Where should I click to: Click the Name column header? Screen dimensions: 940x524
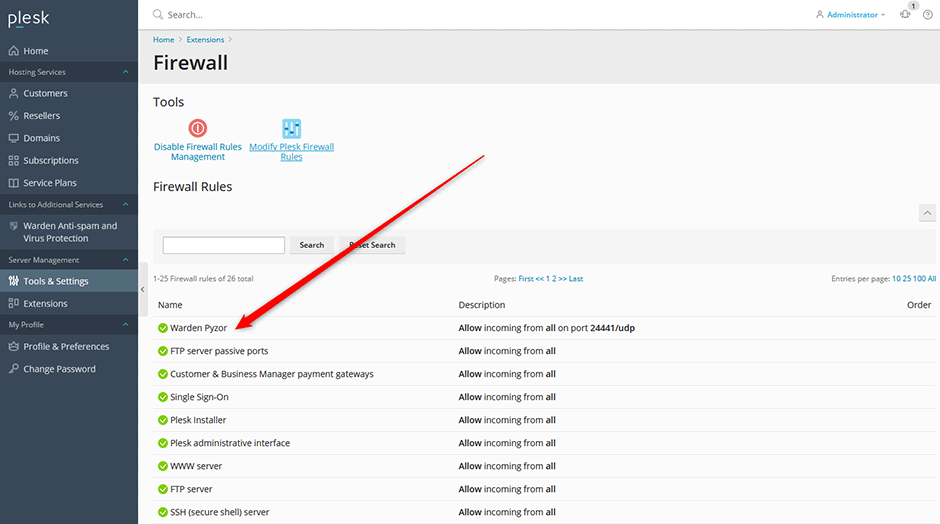[x=170, y=305]
